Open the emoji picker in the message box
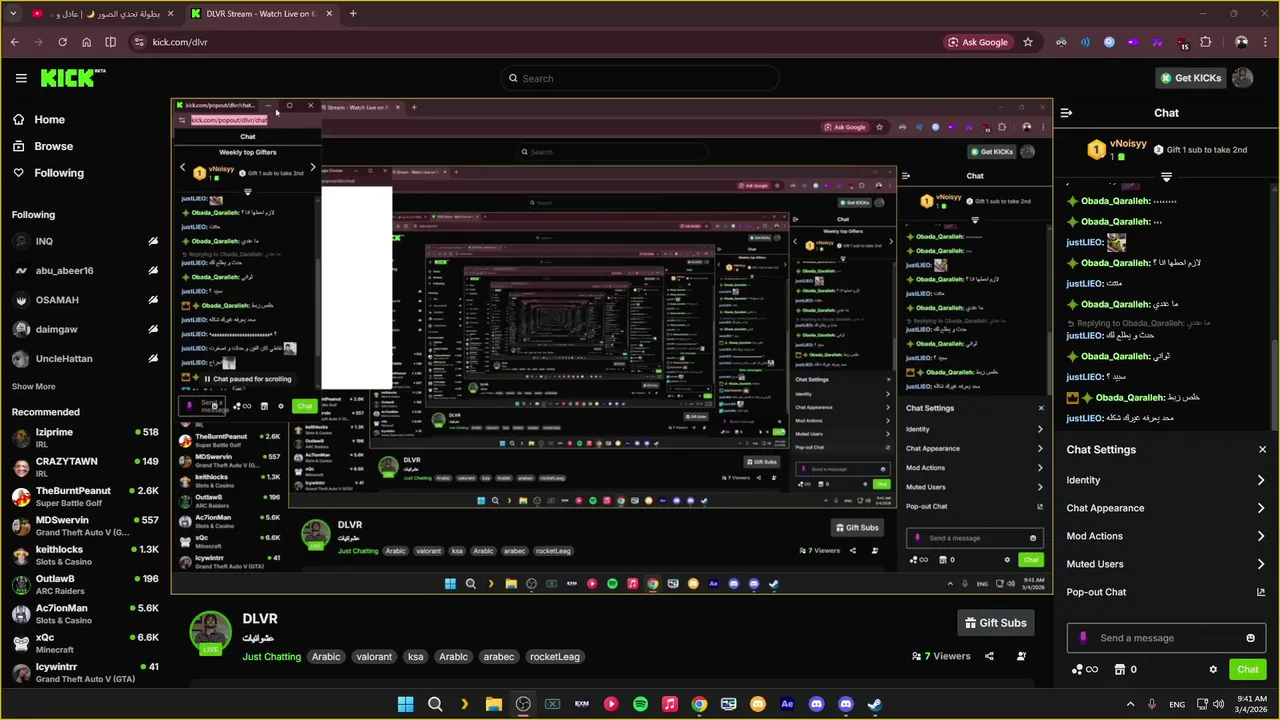Screen dimensions: 1280x720 (1250, 638)
